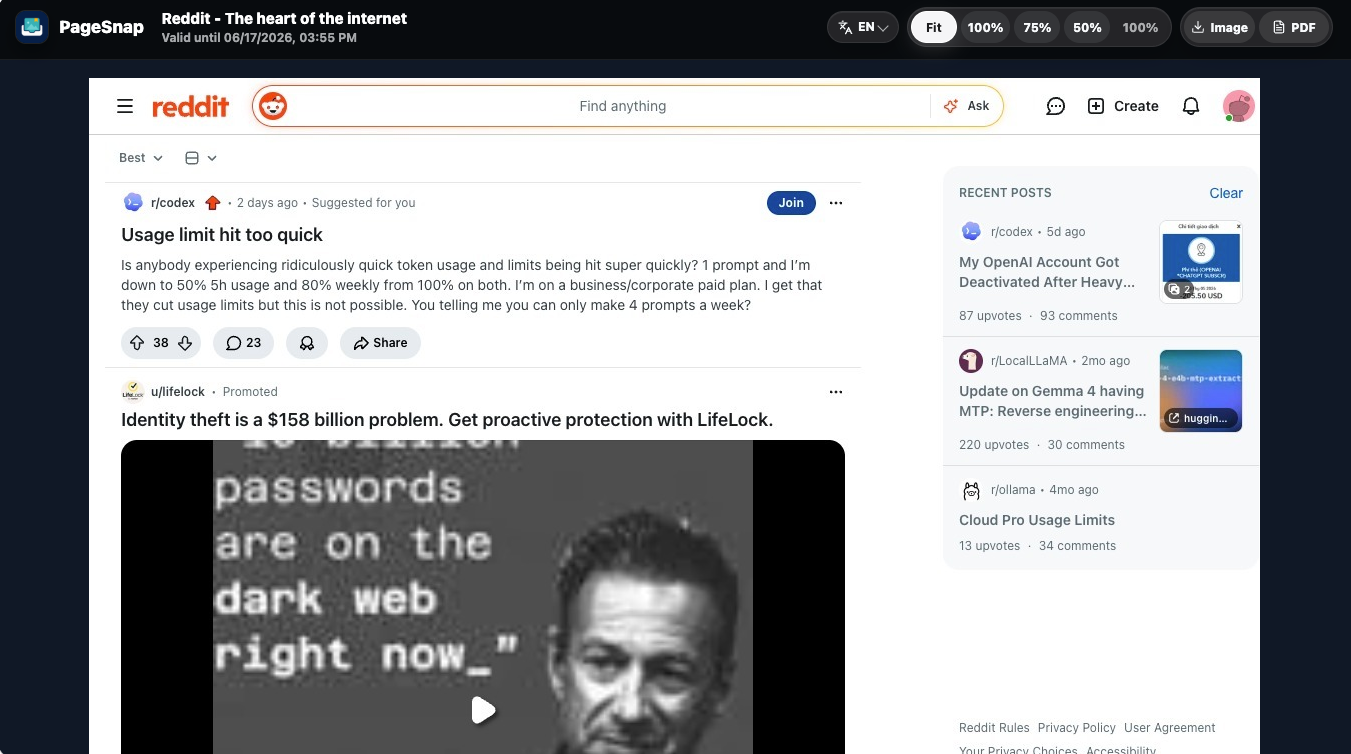Open the Reddit Rules link
1351x754 pixels.
[x=994, y=728]
